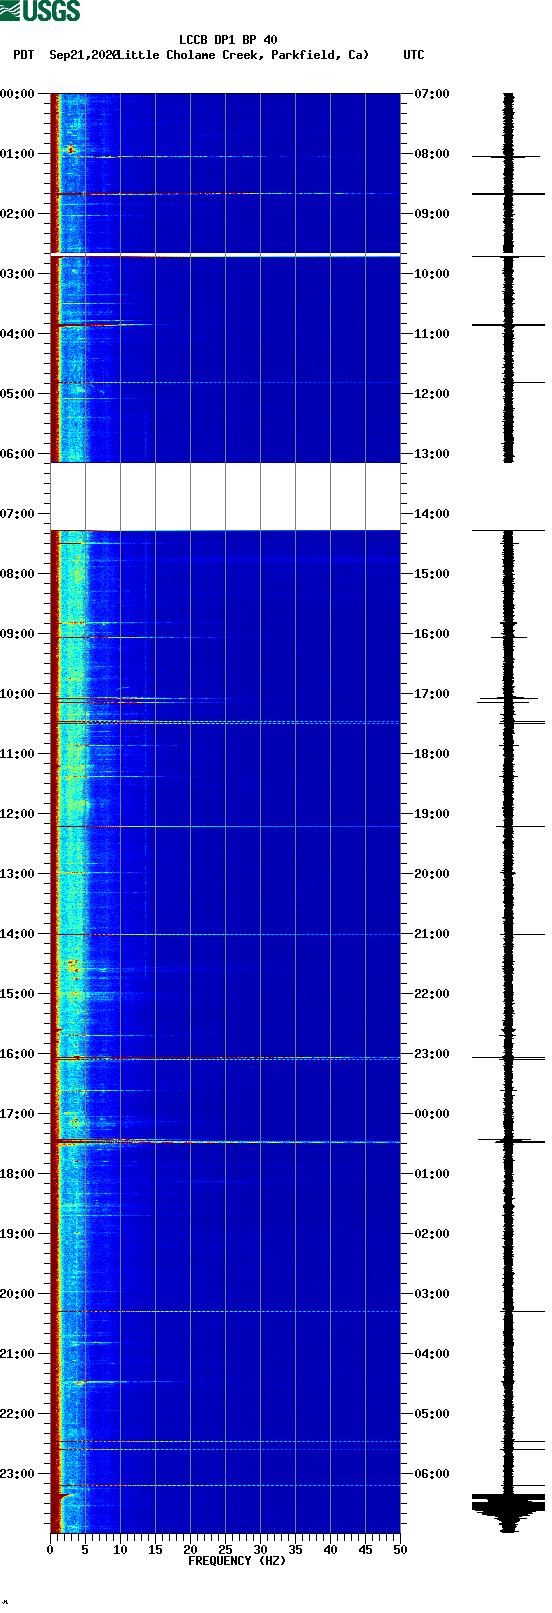The height and width of the screenshot is (1613, 552).
Task: Click the "14:00" label on PDT axis
Action: (17, 934)
